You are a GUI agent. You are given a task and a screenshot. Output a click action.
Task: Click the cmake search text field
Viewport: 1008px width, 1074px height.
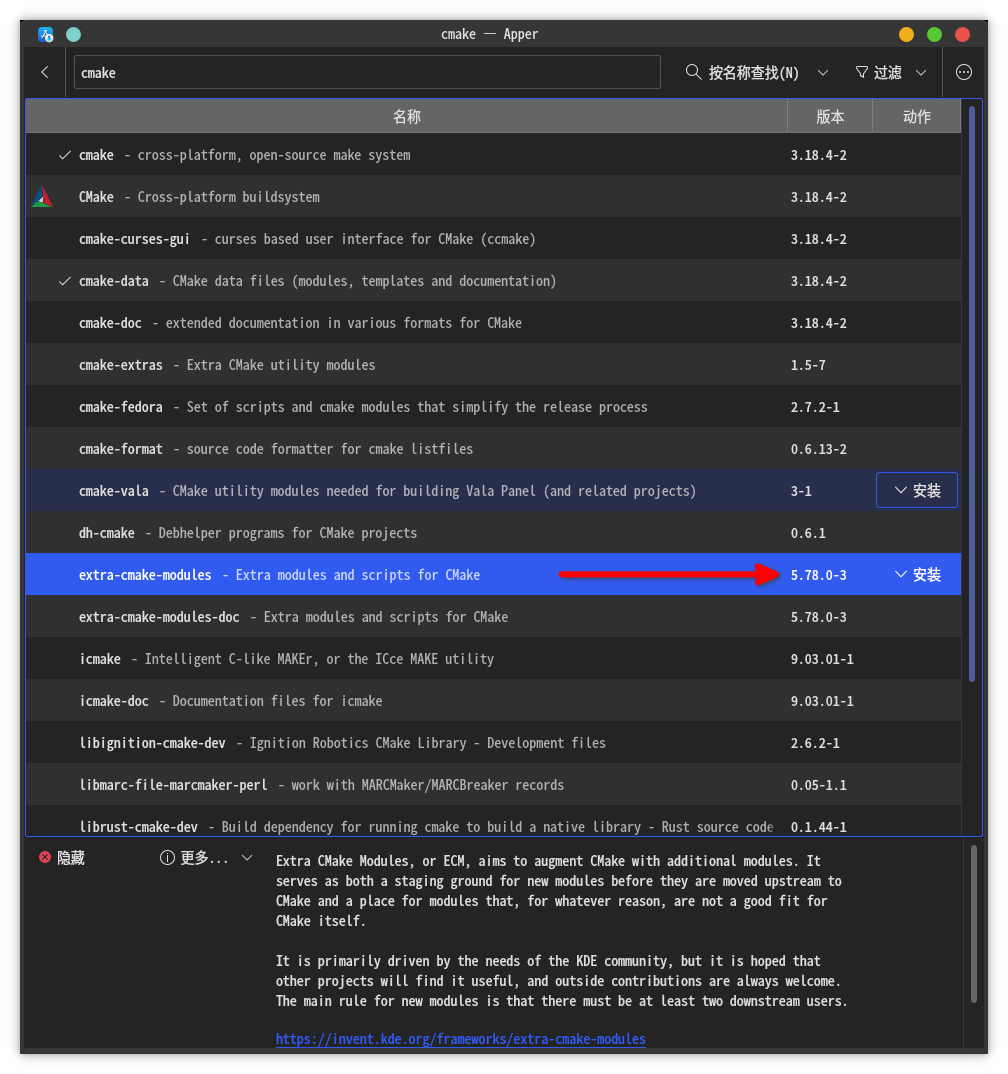tap(367, 73)
